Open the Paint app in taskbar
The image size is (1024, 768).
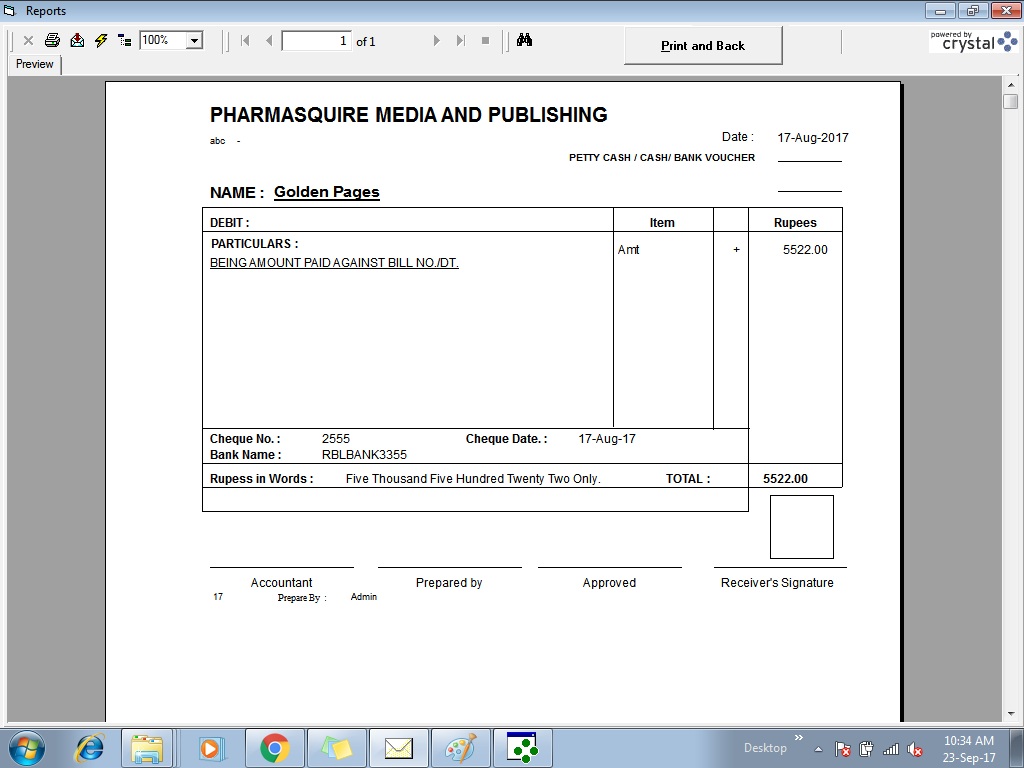pyautogui.click(x=460, y=748)
